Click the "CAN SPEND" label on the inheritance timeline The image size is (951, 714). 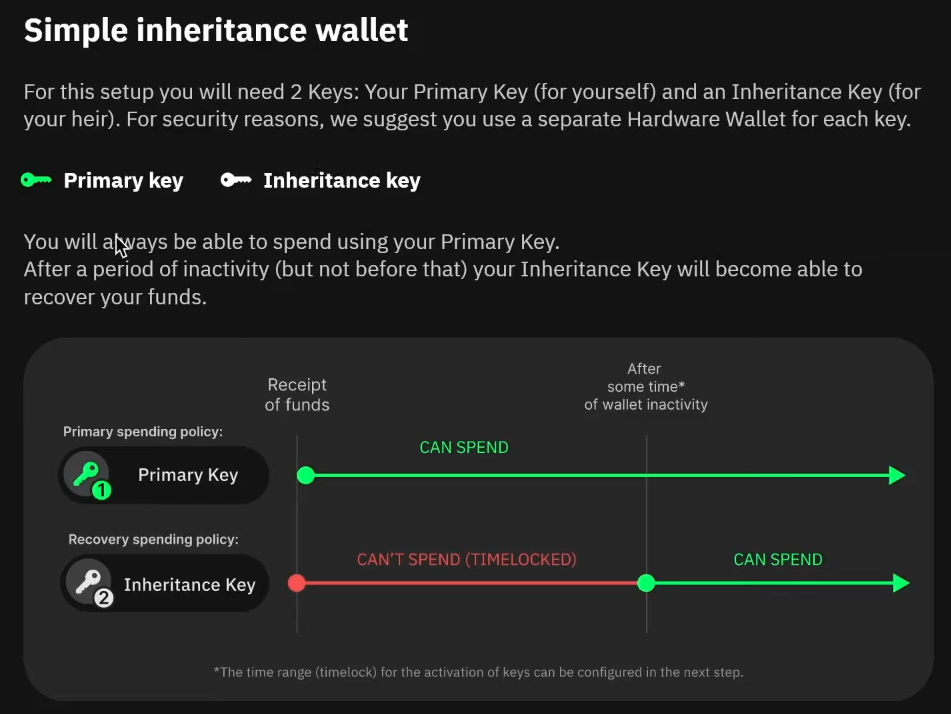(x=778, y=560)
